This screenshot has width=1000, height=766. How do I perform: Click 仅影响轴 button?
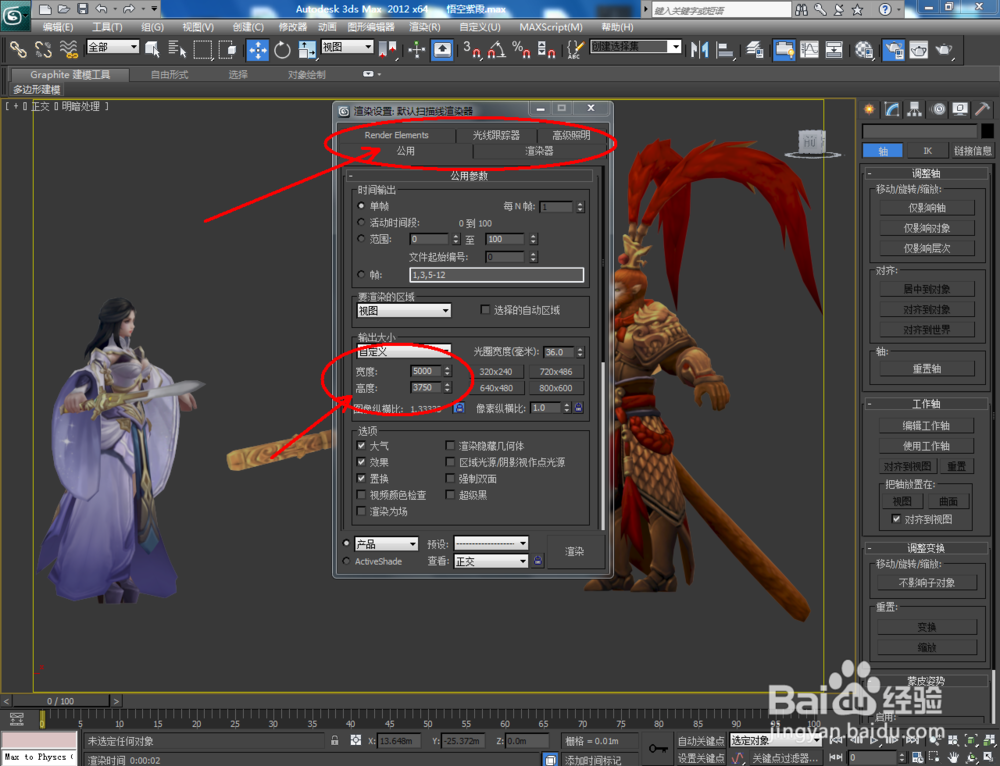927,207
